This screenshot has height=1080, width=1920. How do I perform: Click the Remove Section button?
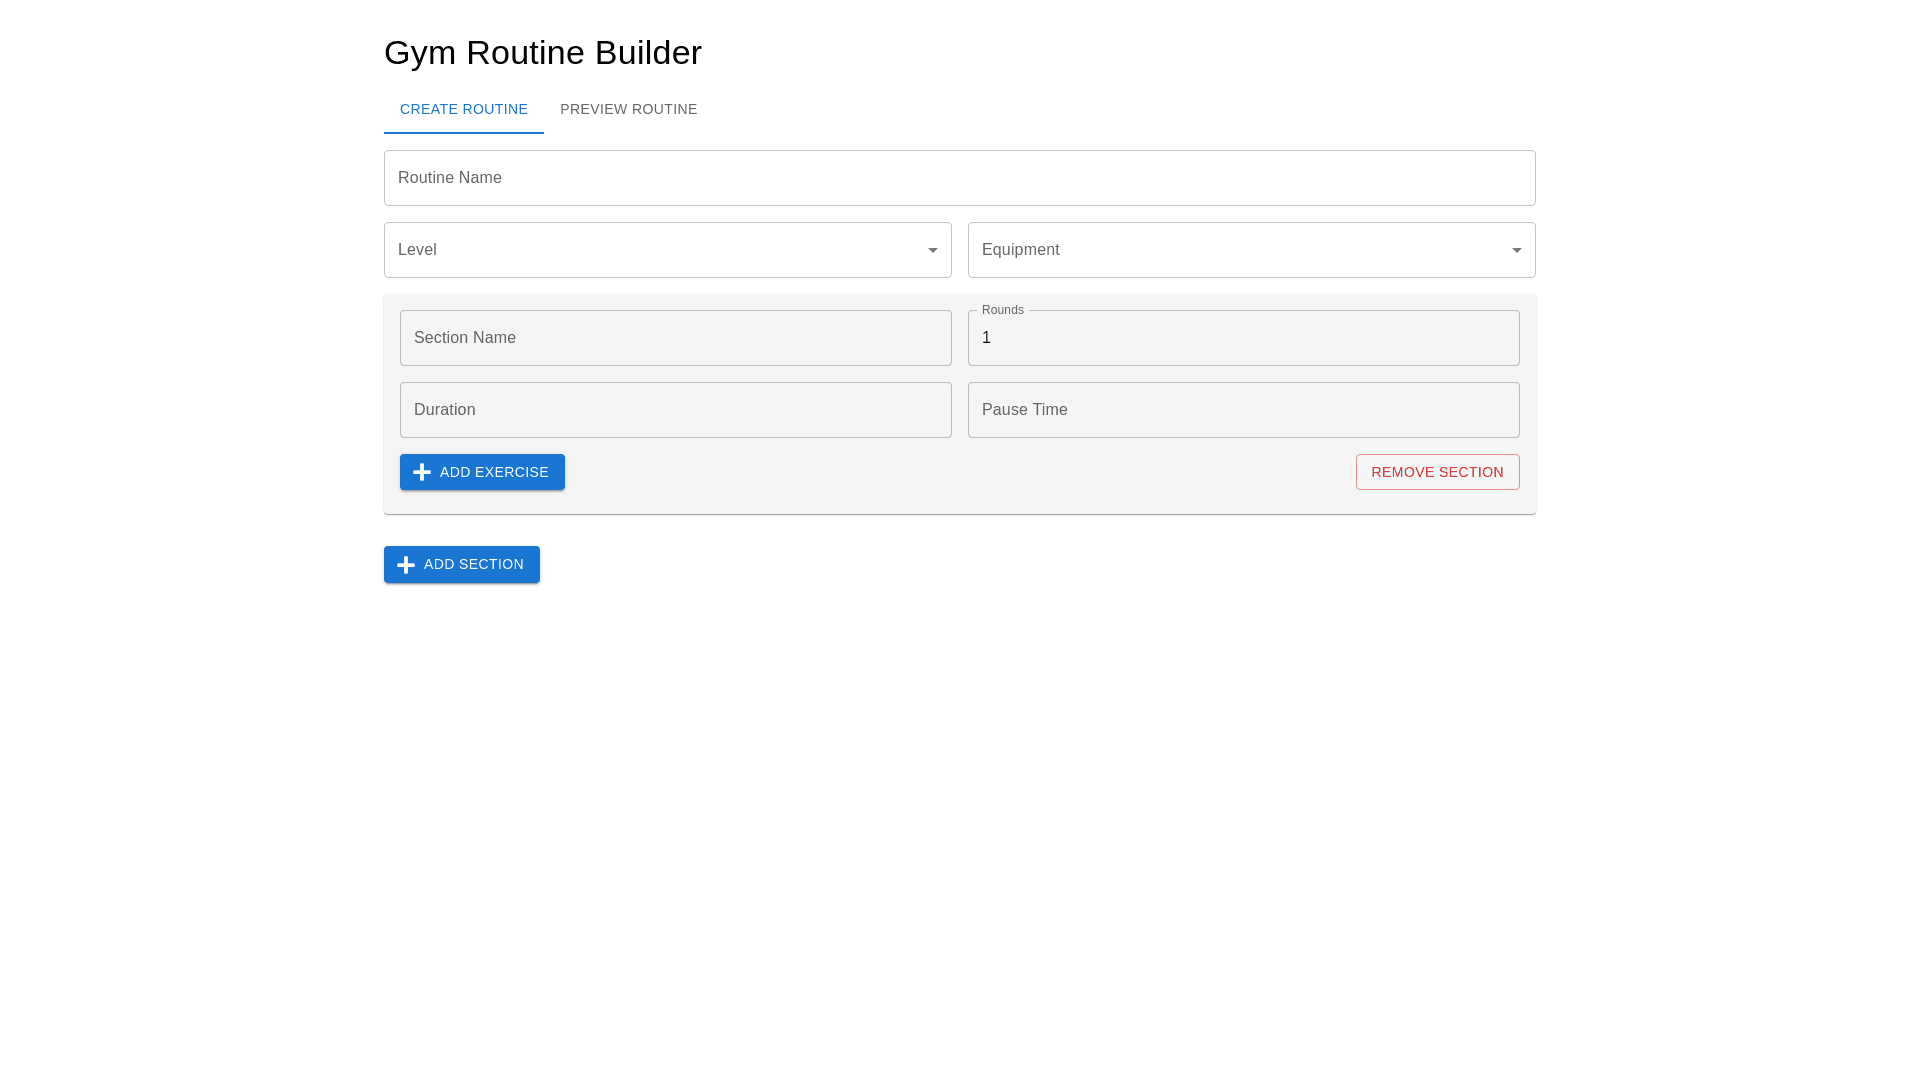click(1437, 472)
